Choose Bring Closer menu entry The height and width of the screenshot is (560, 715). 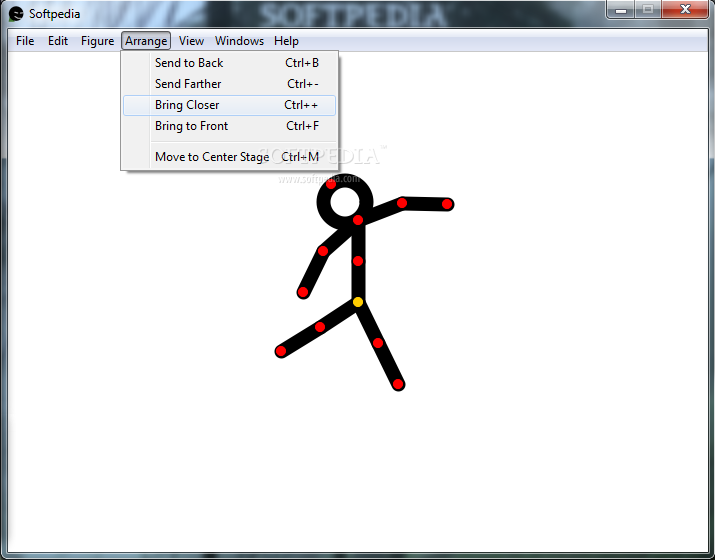[229, 105]
